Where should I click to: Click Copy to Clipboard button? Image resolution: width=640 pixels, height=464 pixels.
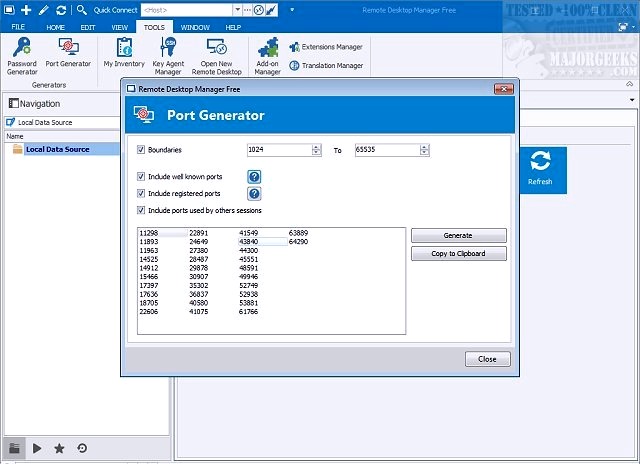point(458,253)
